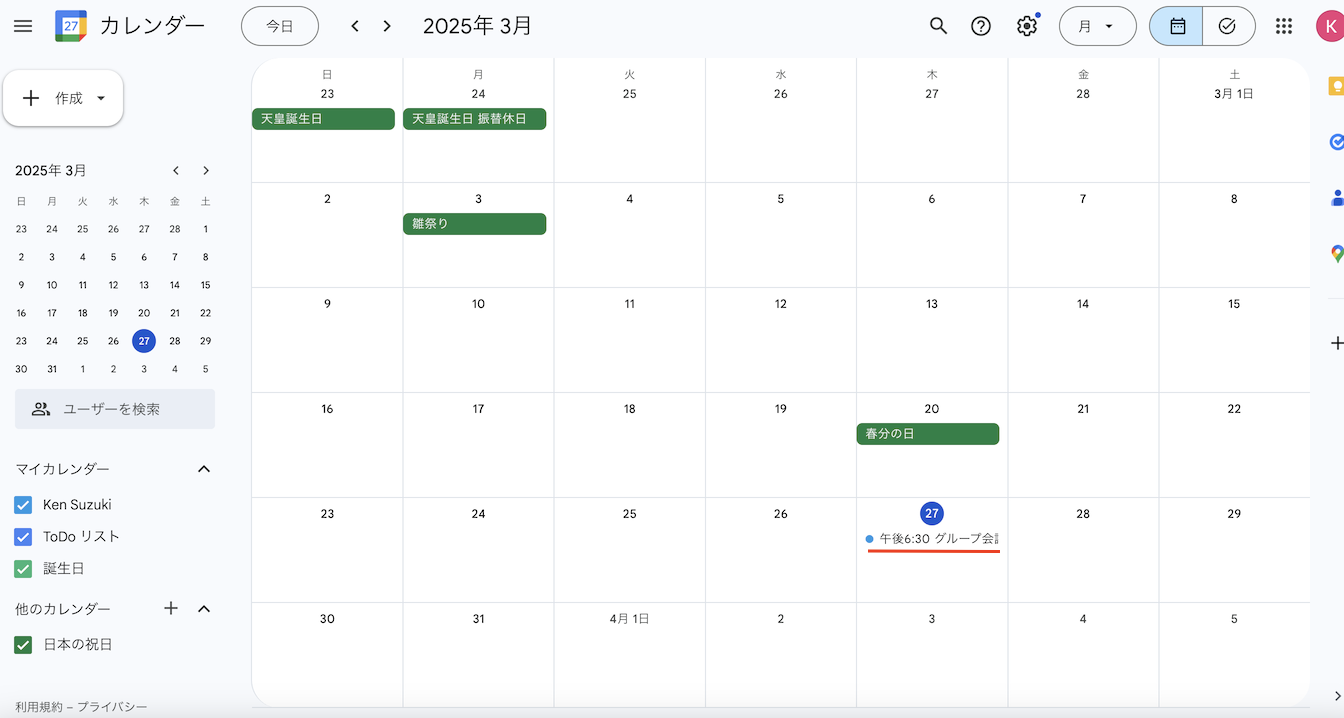1344x718 pixels.
Task: Uncheck the Ken Suzuki calendar
Action: 24,505
